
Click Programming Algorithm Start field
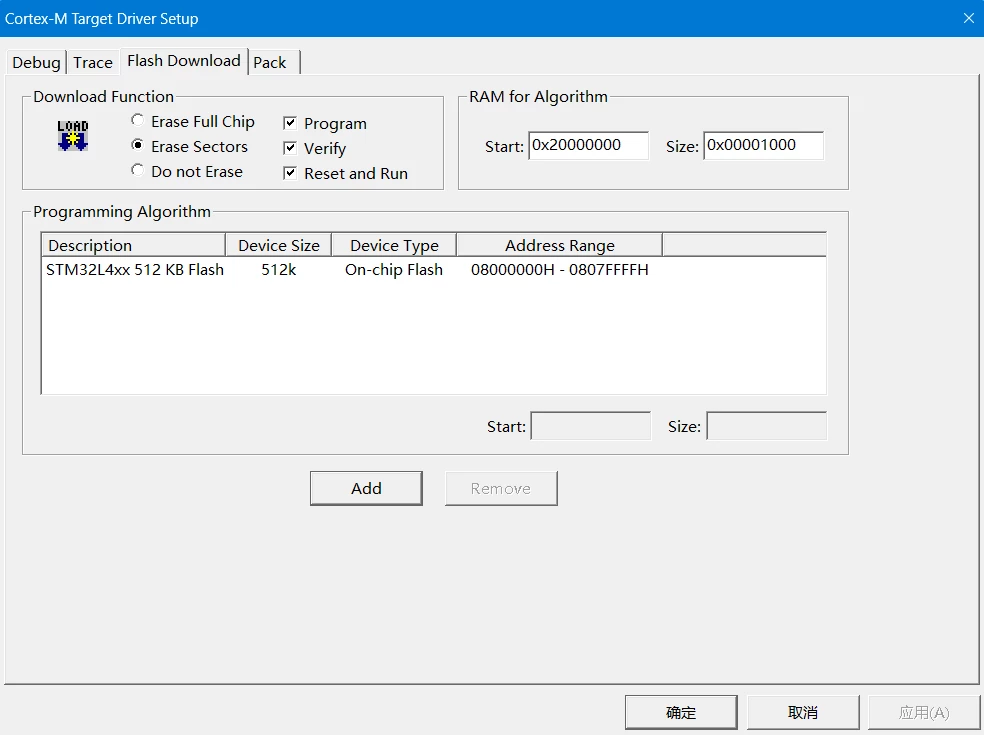coord(591,426)
